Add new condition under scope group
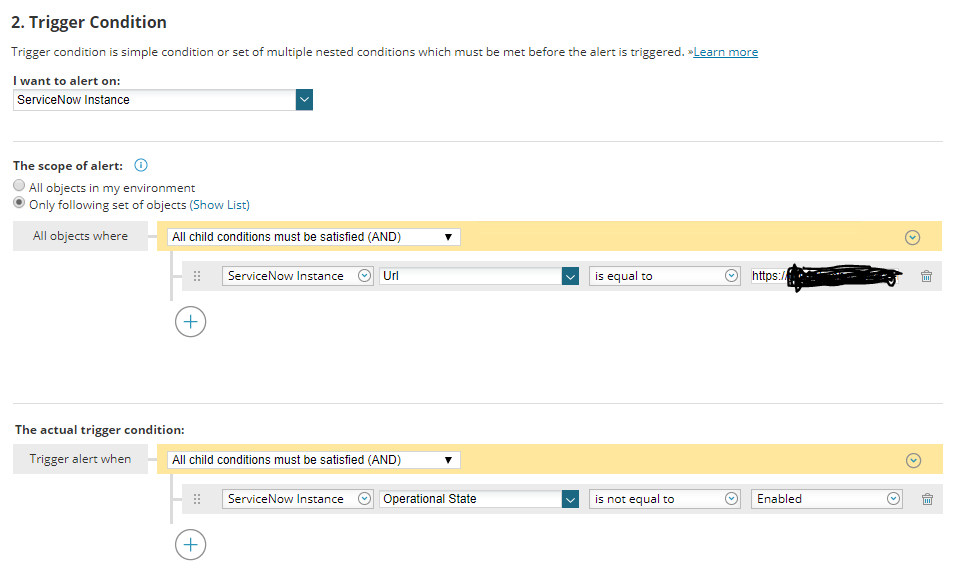This screenshot has width=971, height=580. (191, 322)
